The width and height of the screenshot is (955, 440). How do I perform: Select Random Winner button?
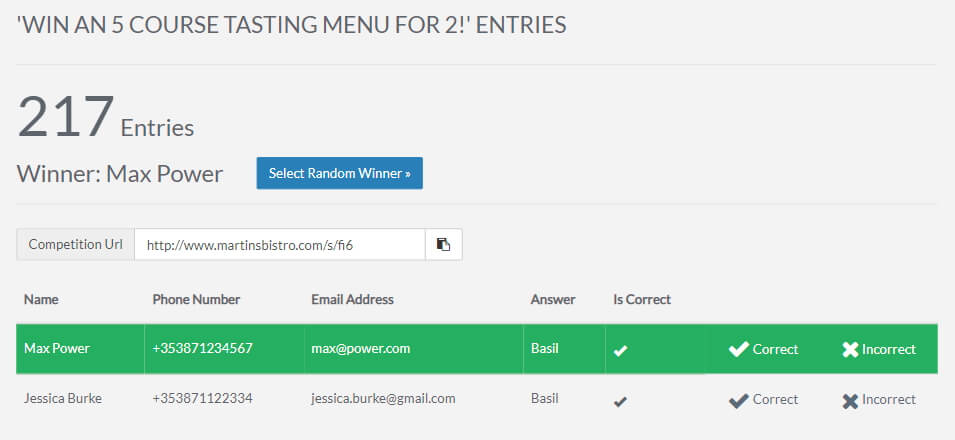click(339, 173)
